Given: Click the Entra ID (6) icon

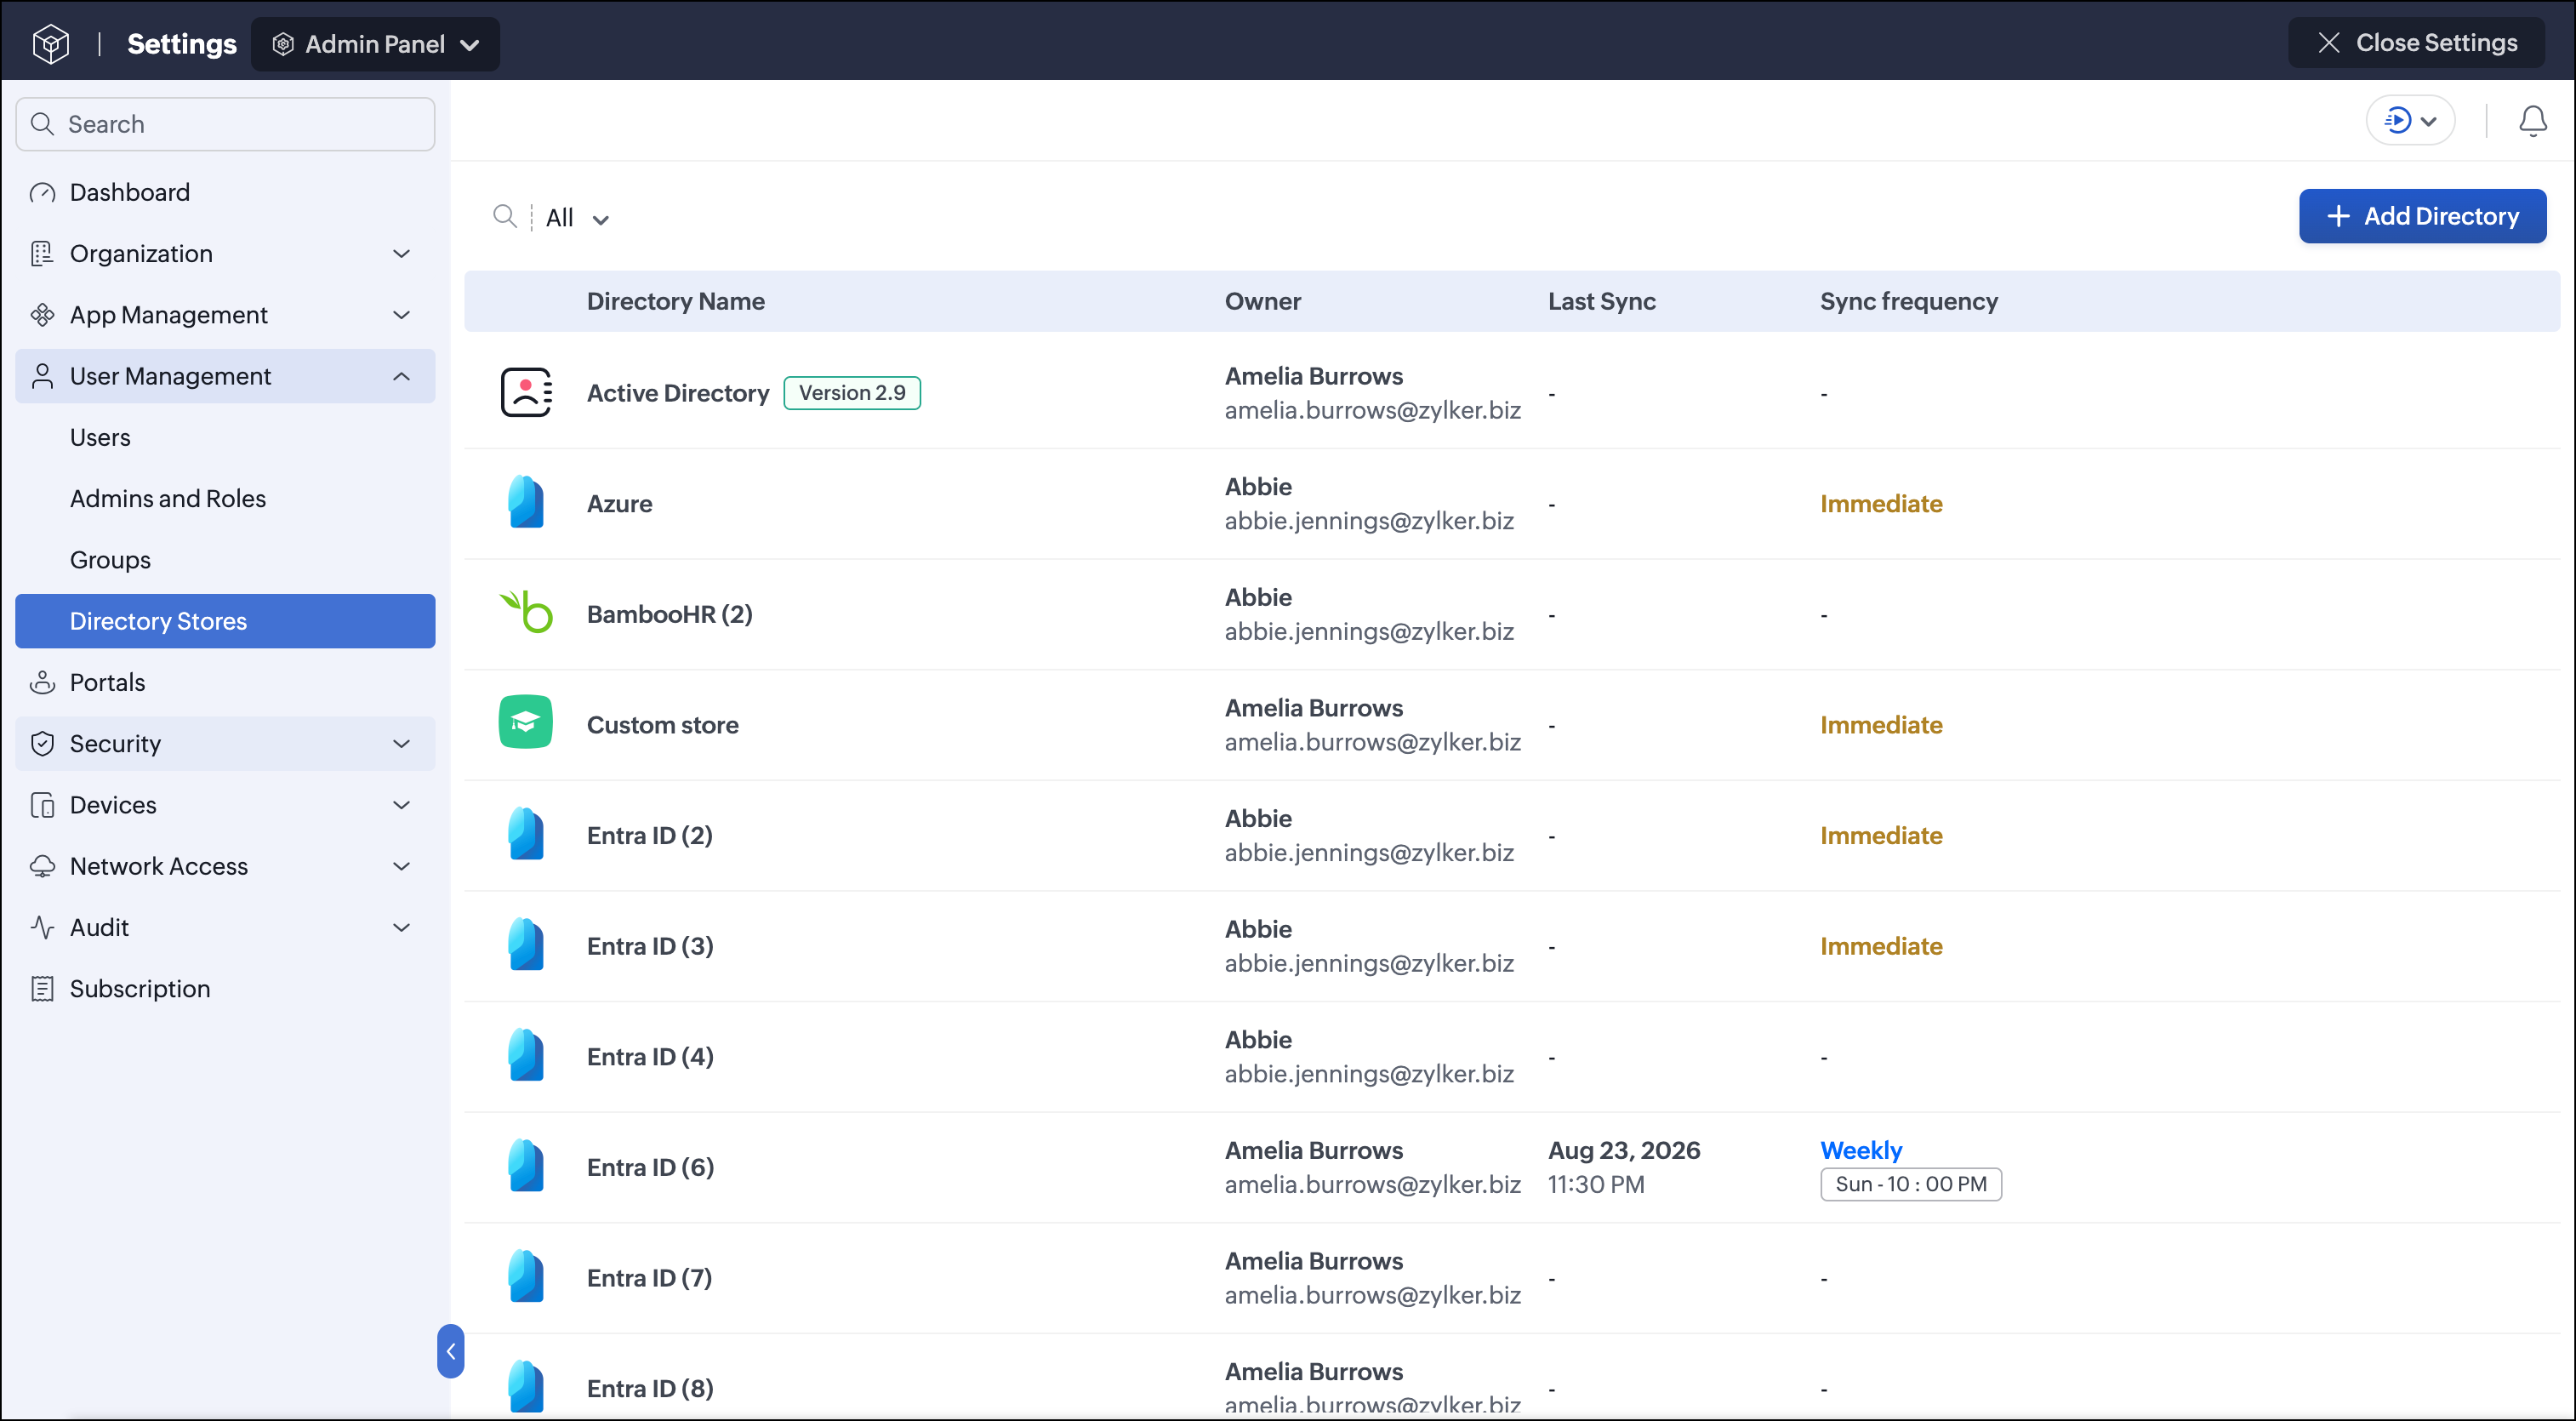Looking at the screenshot, I should click(x=526, y=1165).
